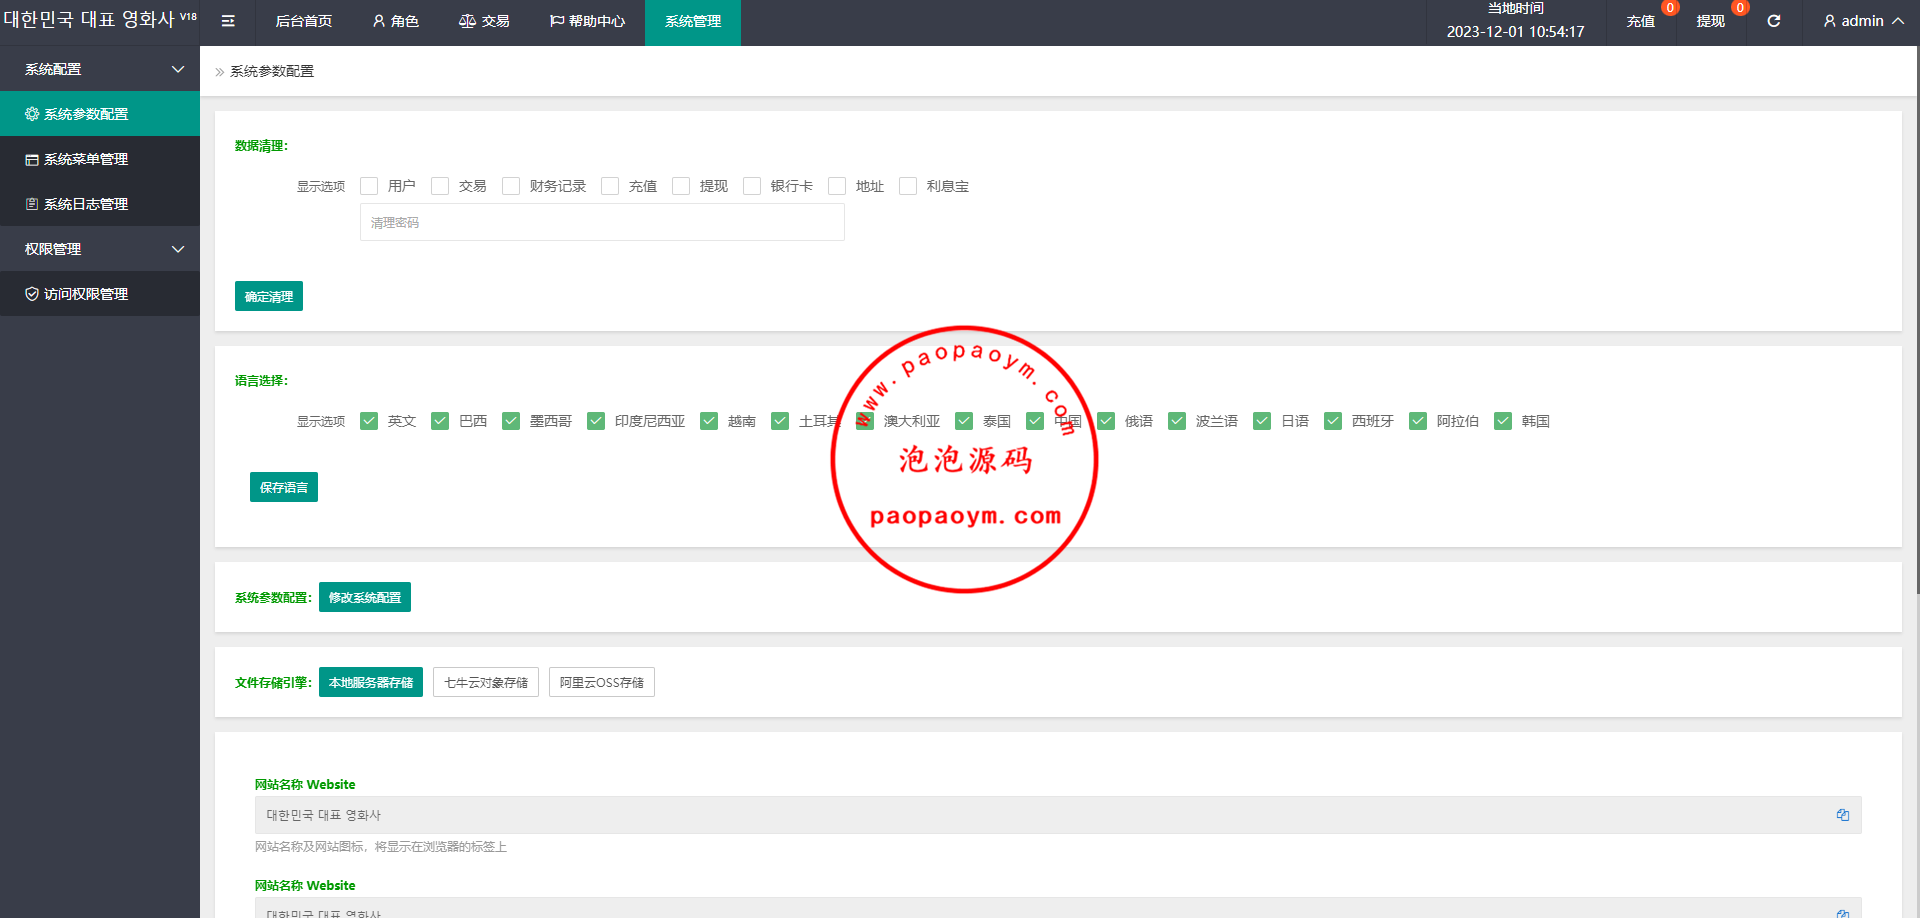Click the 保存语言 button

point(284,487)
